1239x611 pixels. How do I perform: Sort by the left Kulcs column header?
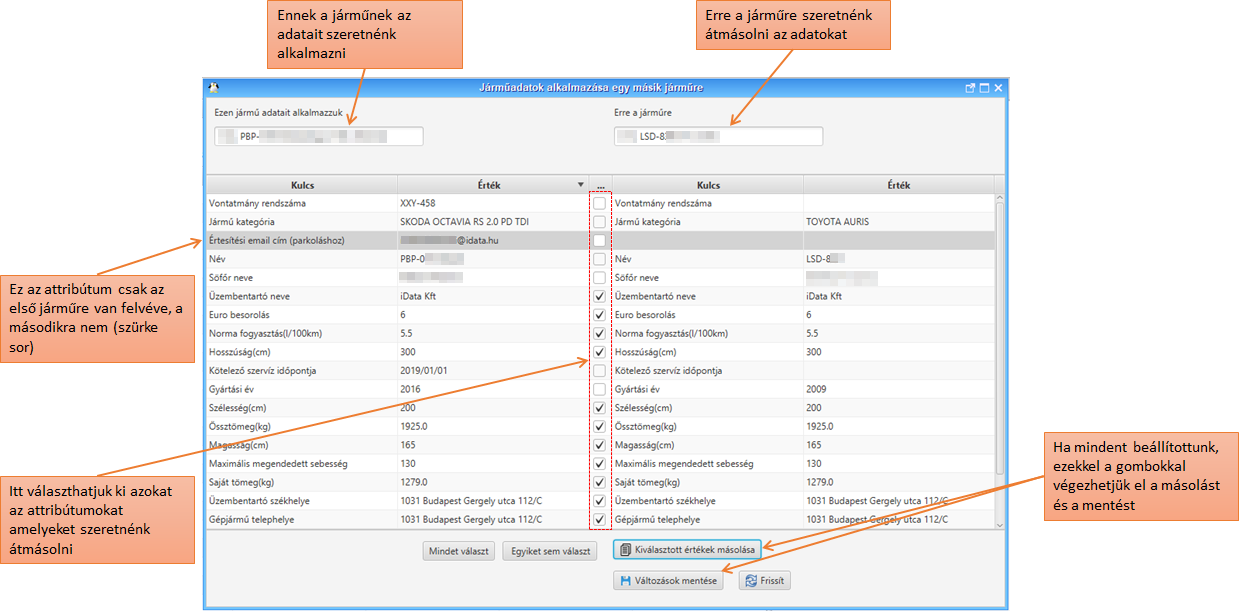303,185
